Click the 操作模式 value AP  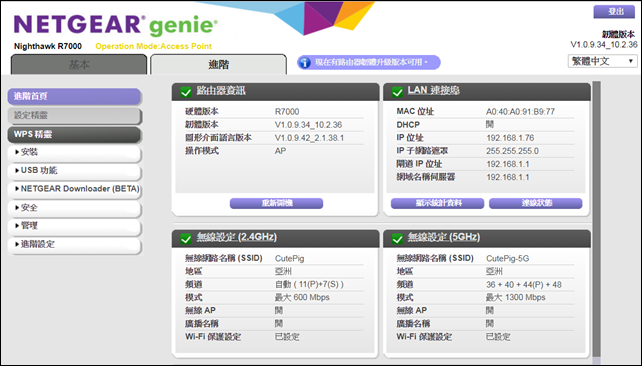click(280, 151)
